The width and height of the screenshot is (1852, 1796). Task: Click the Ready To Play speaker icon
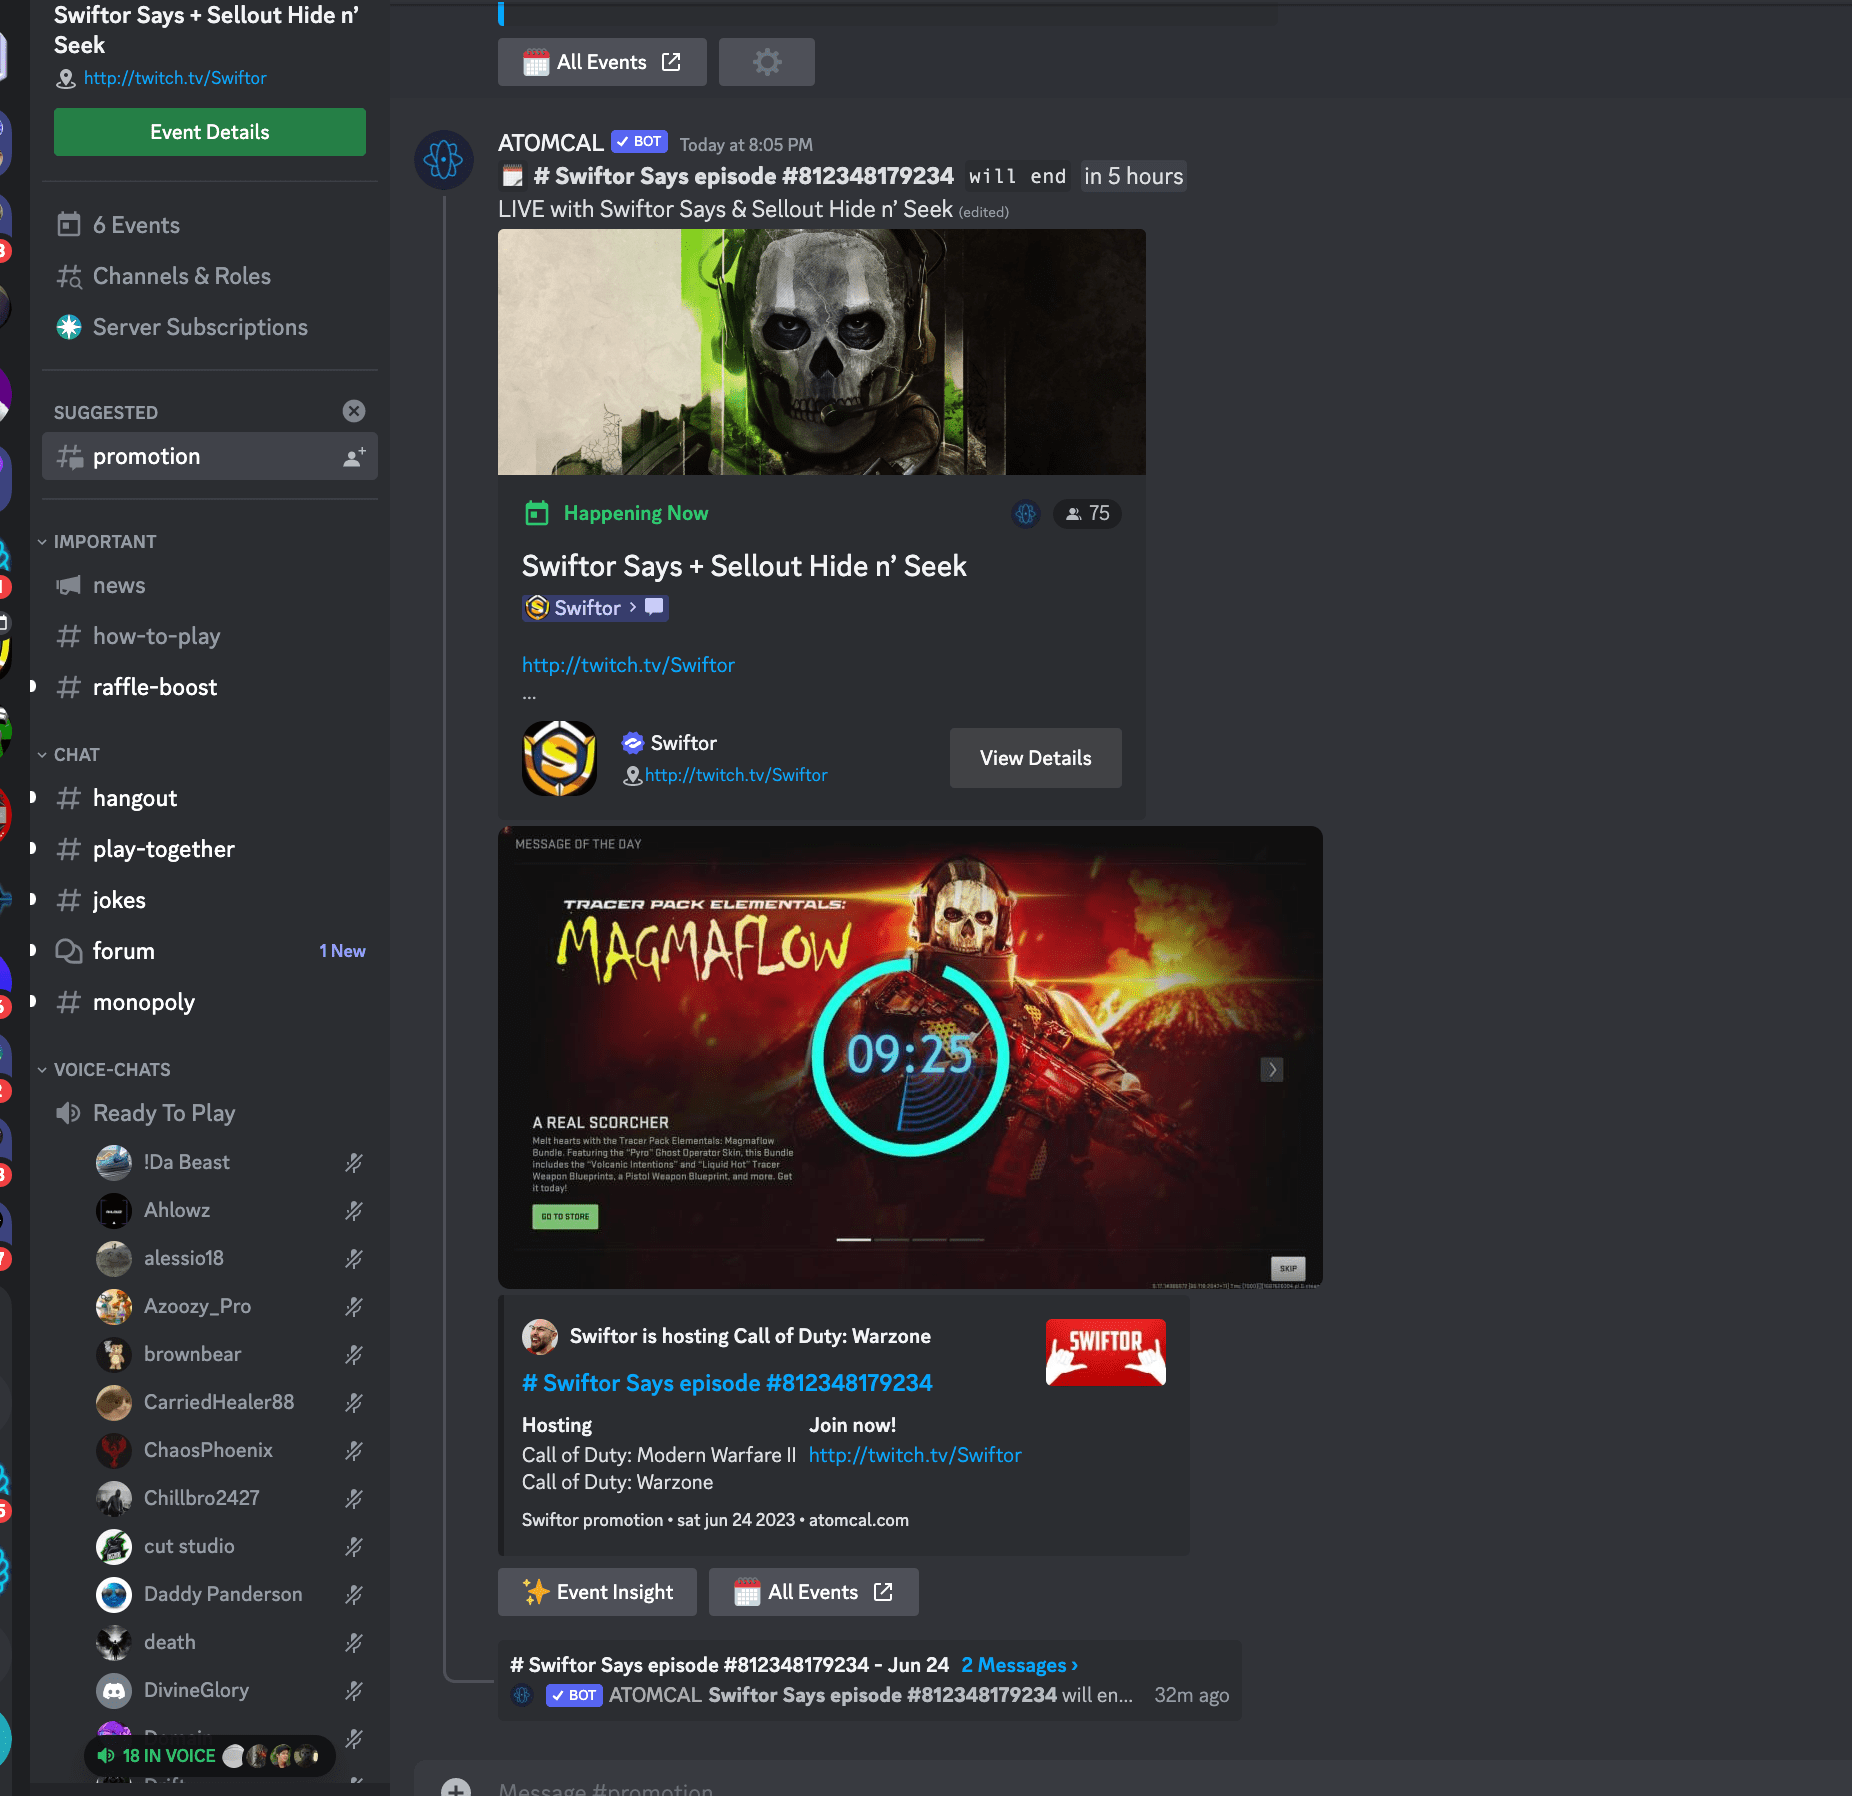pos(69,1113)
